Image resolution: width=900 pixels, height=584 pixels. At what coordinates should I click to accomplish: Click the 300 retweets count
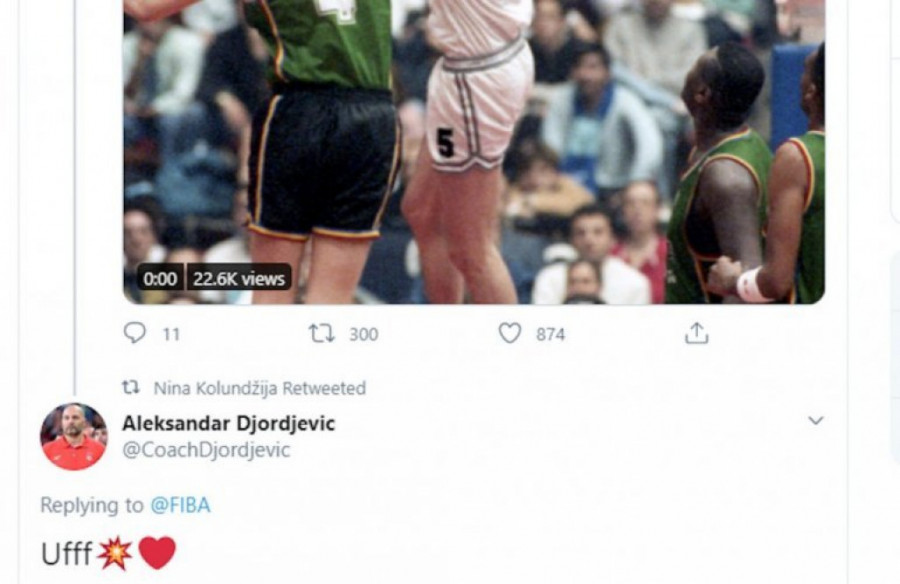coord(364,334)
